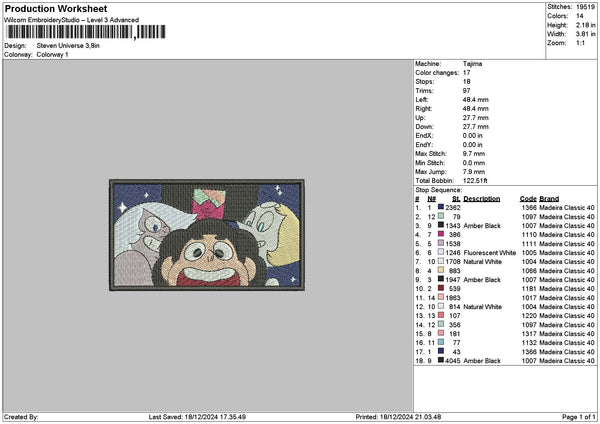
Task: Click the 'Created By:' footer label
Action: [x=21, y=417]
